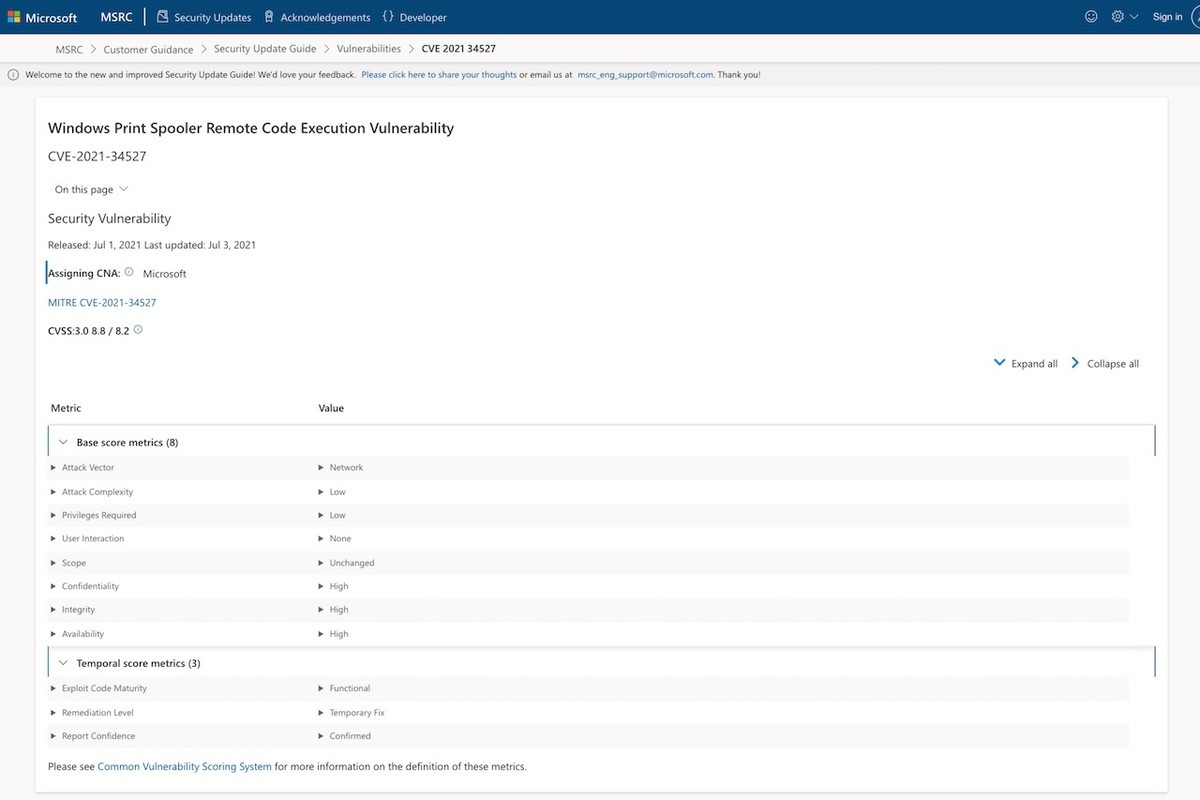The width and height of the screenshot is (1200, 800).
Task: Click the Acknowledgements badge icon
Action: [268, 17]
